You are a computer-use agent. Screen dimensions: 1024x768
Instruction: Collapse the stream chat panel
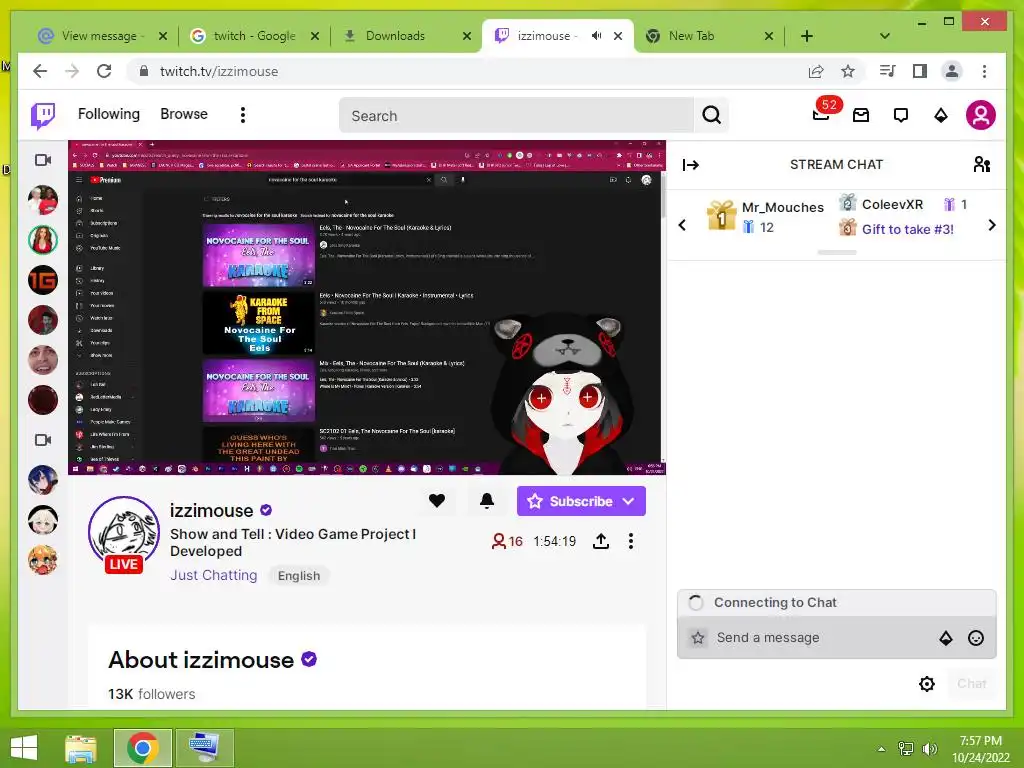coord(691,165)
